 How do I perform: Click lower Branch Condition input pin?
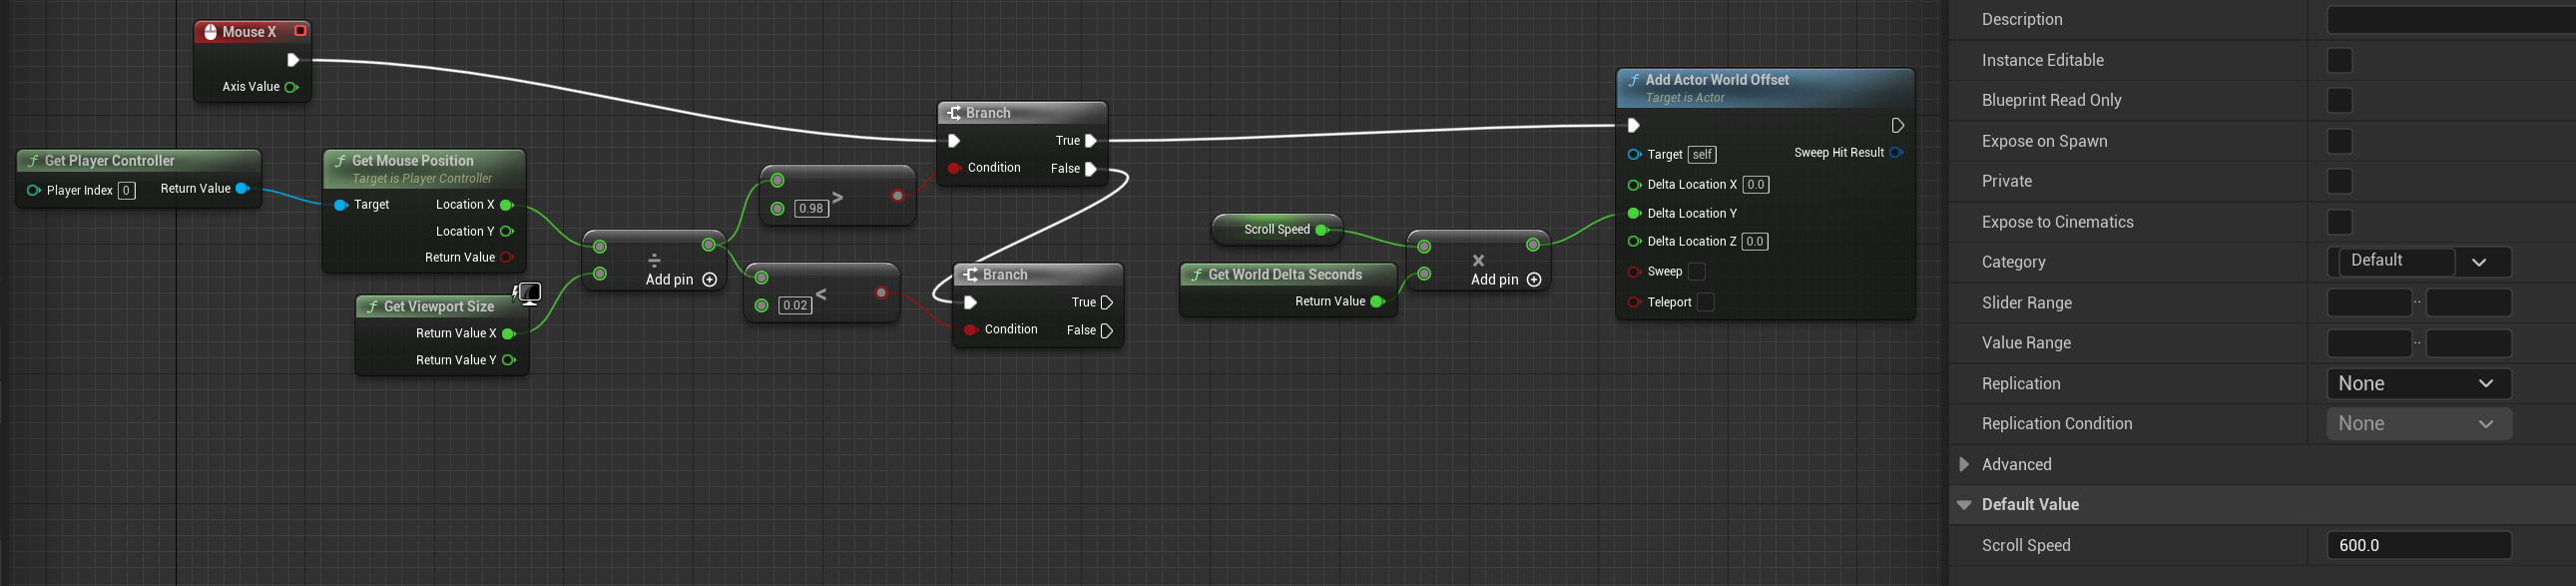pos(970,330)
